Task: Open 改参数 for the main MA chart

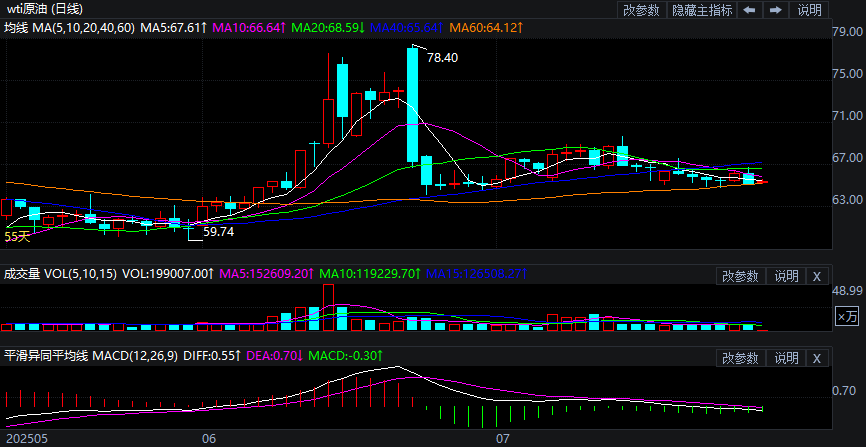Action: point(641,10)
